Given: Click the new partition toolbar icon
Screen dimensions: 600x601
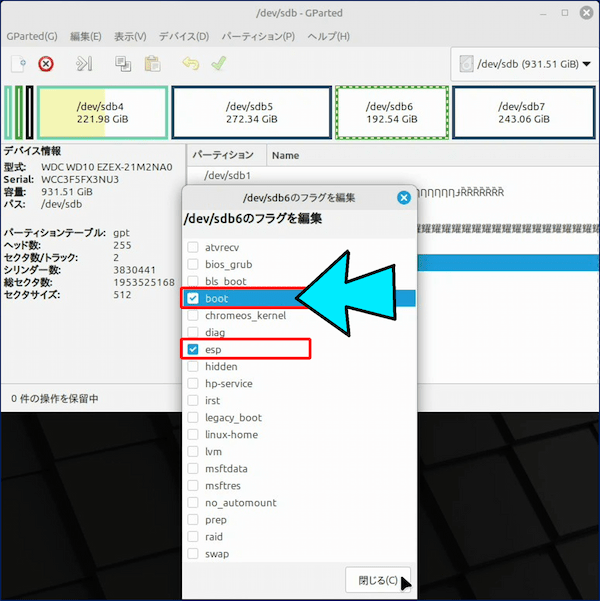Looking at the screenshot, I should click(18, 64).
